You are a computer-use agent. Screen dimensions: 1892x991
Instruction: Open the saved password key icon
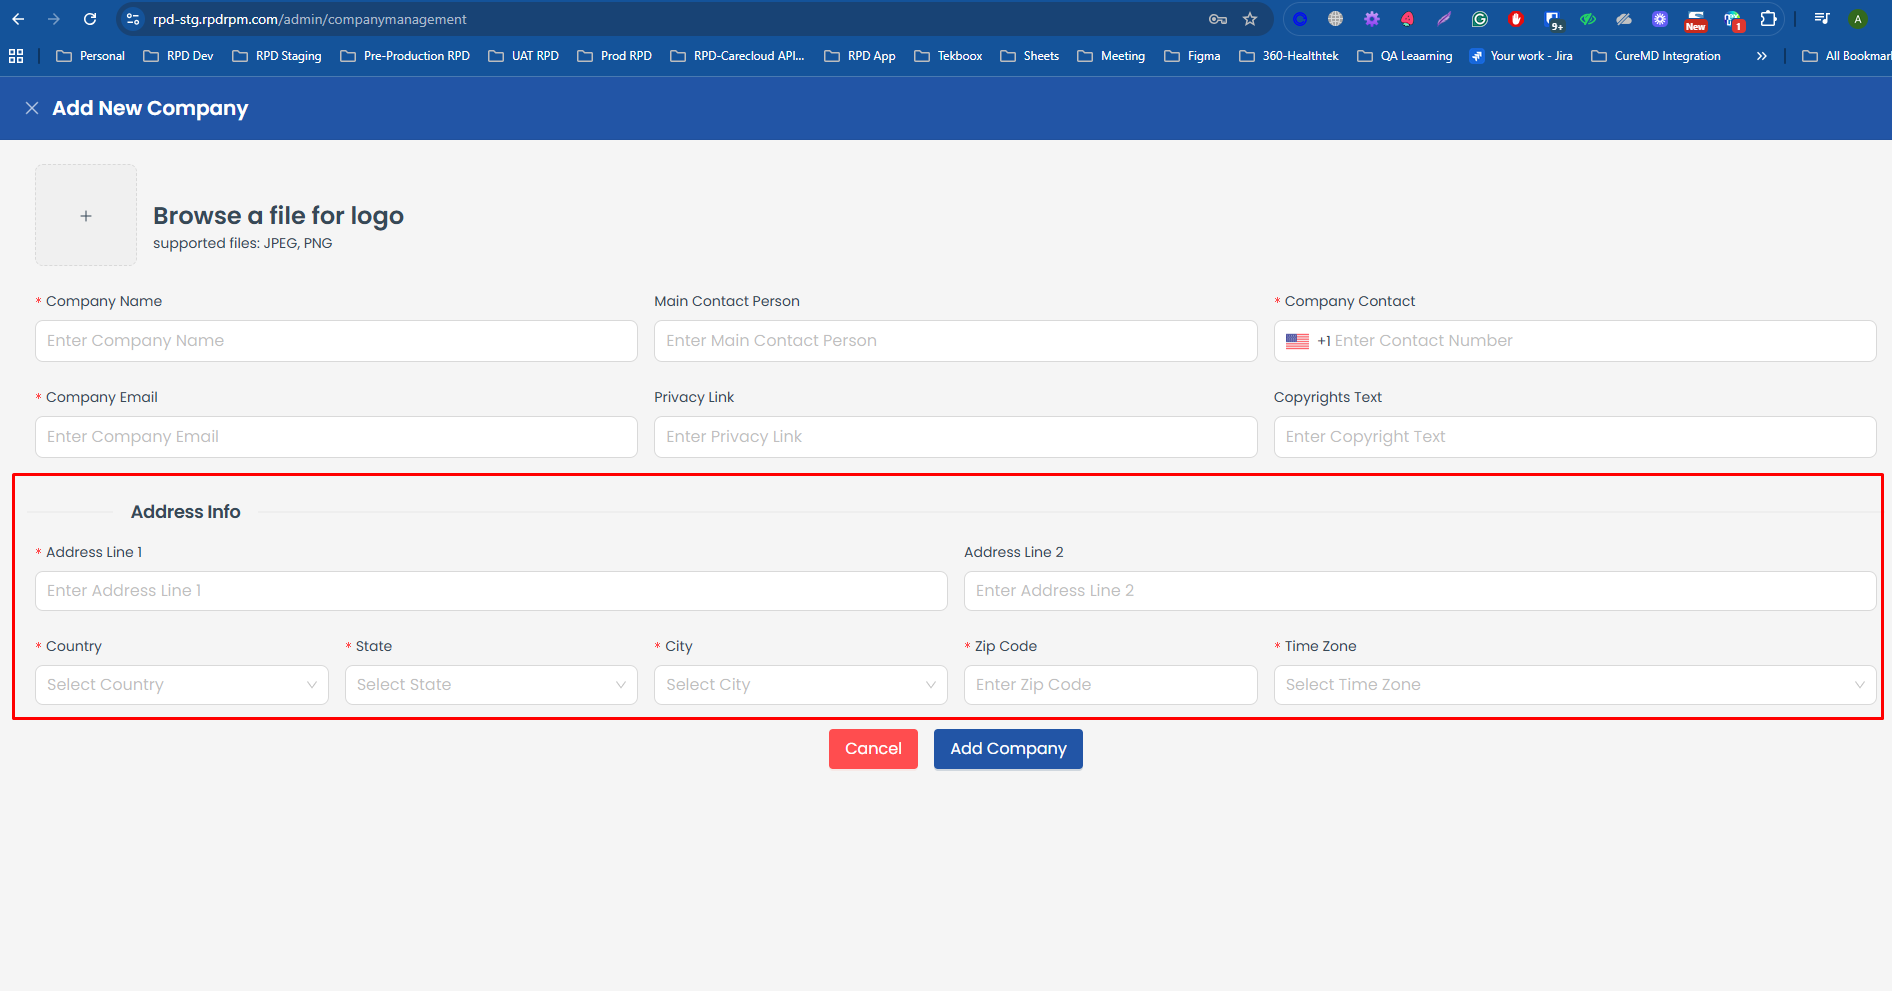(x=1217, y=19)
